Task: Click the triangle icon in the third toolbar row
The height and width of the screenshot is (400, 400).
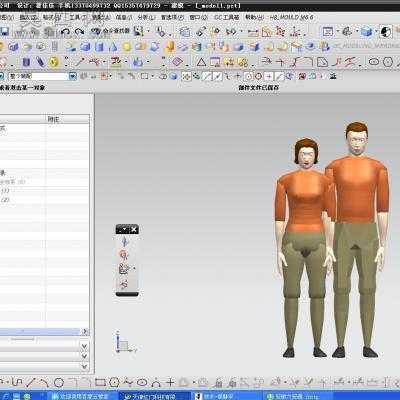Action: point(201,62)
